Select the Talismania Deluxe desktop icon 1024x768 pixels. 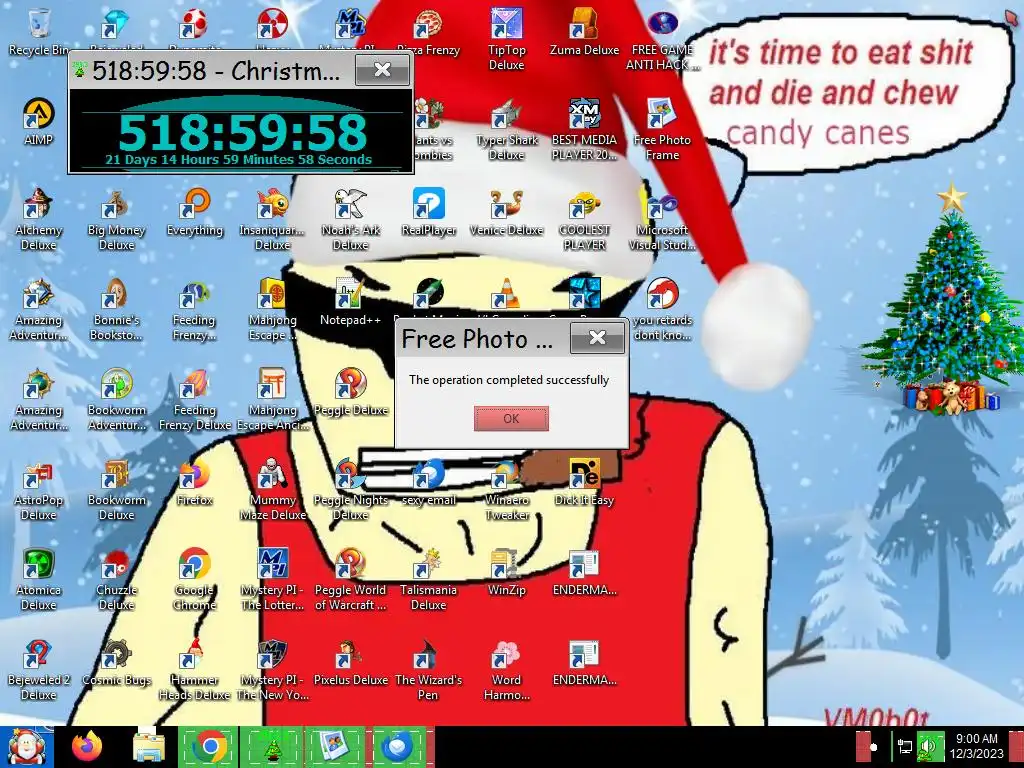tap(428, 580)
